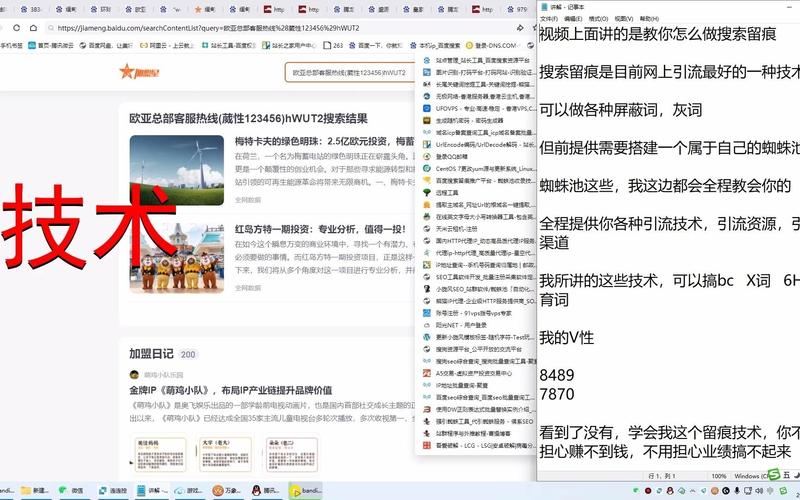This screenshot has height=500, width=800.
Task: Open CentOS 7更改yum源 bookmark entry
Action: click(x=480, y=168)
